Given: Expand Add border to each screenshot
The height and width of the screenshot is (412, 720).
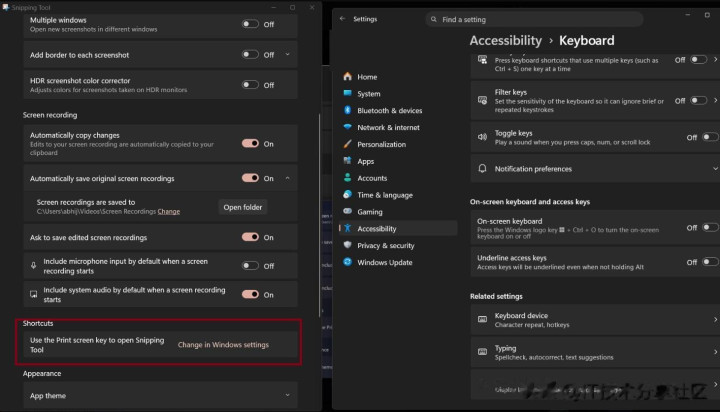Looking at the screenshot, I should tap(288, 54).
